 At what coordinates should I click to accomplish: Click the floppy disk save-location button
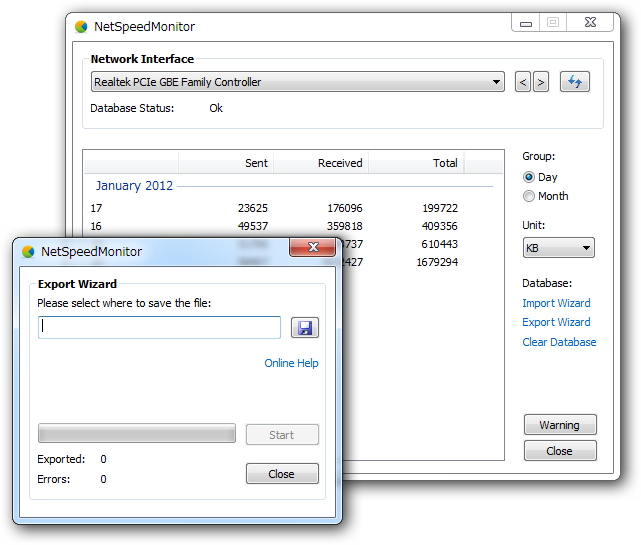coord(305,327)
